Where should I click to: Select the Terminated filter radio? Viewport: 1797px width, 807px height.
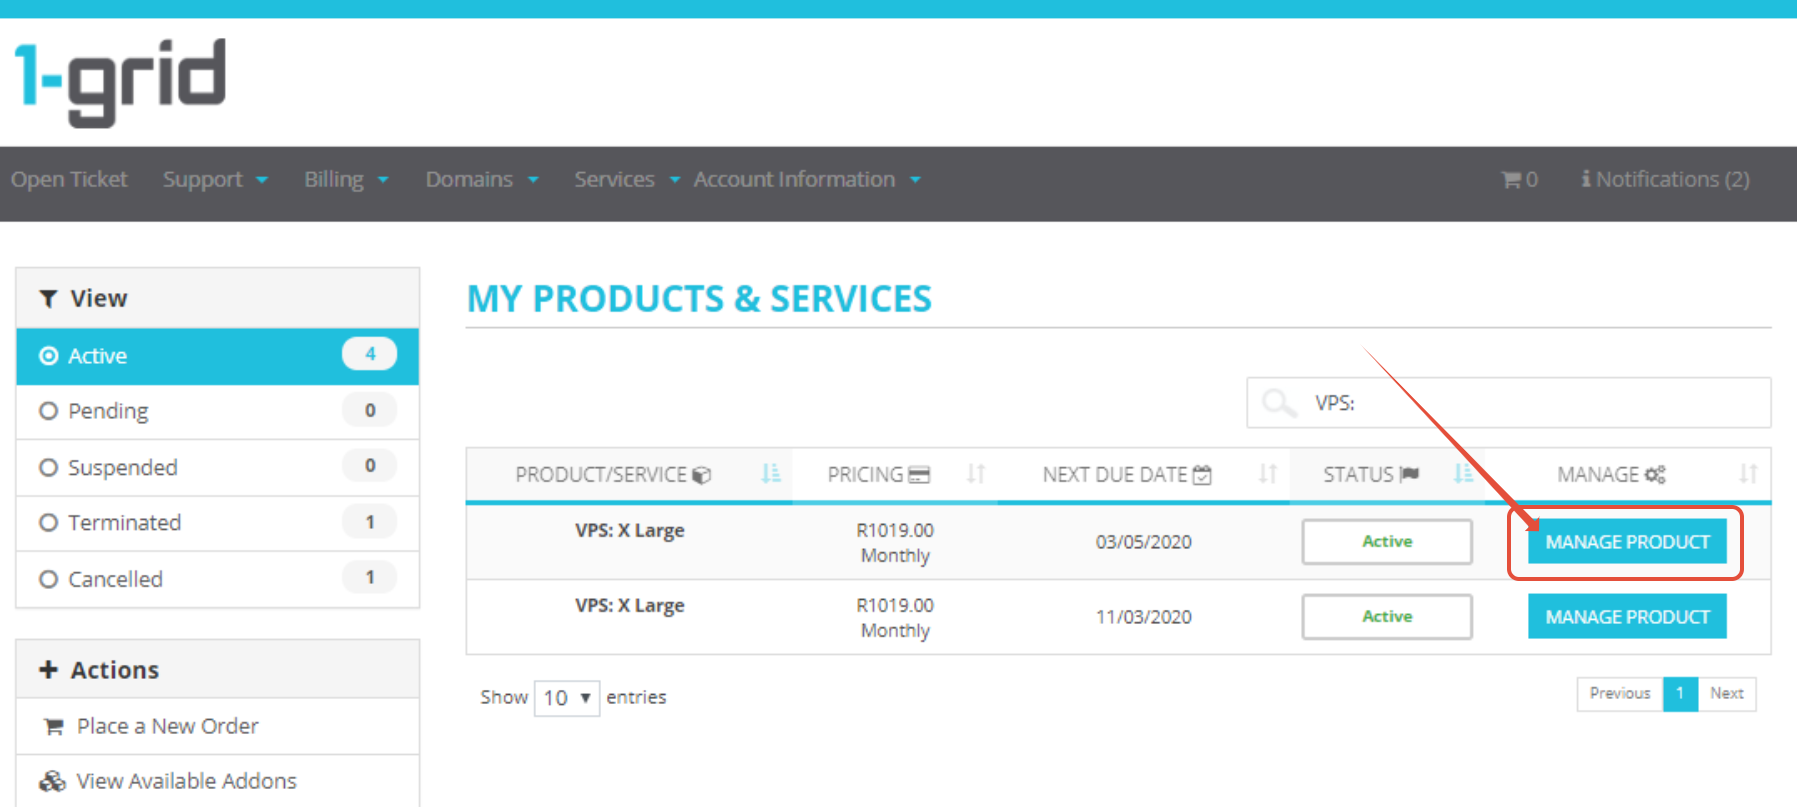[x=48, y=522]
